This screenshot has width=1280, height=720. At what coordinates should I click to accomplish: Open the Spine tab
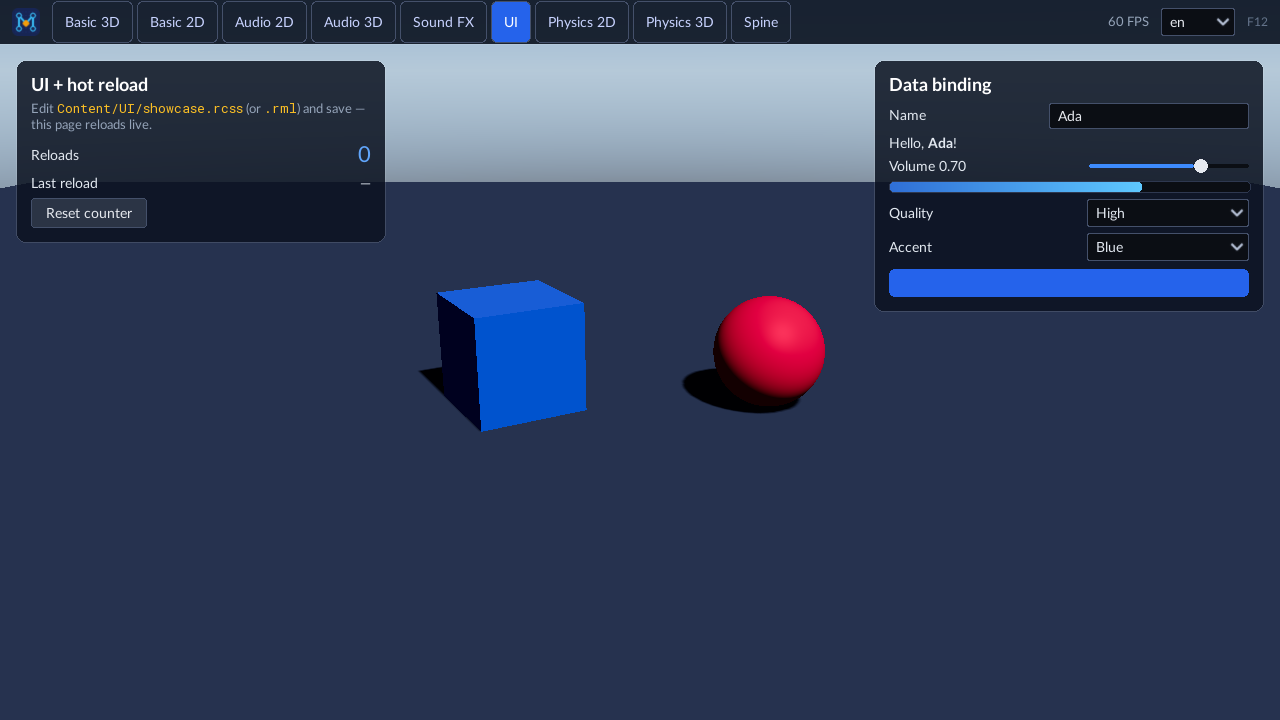point(761,22)
